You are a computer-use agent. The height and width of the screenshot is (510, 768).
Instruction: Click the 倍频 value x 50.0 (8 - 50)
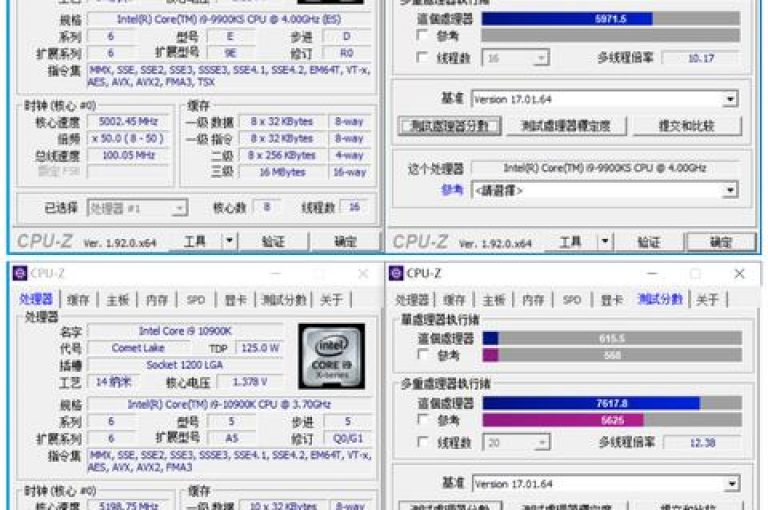tap(128, 138)
